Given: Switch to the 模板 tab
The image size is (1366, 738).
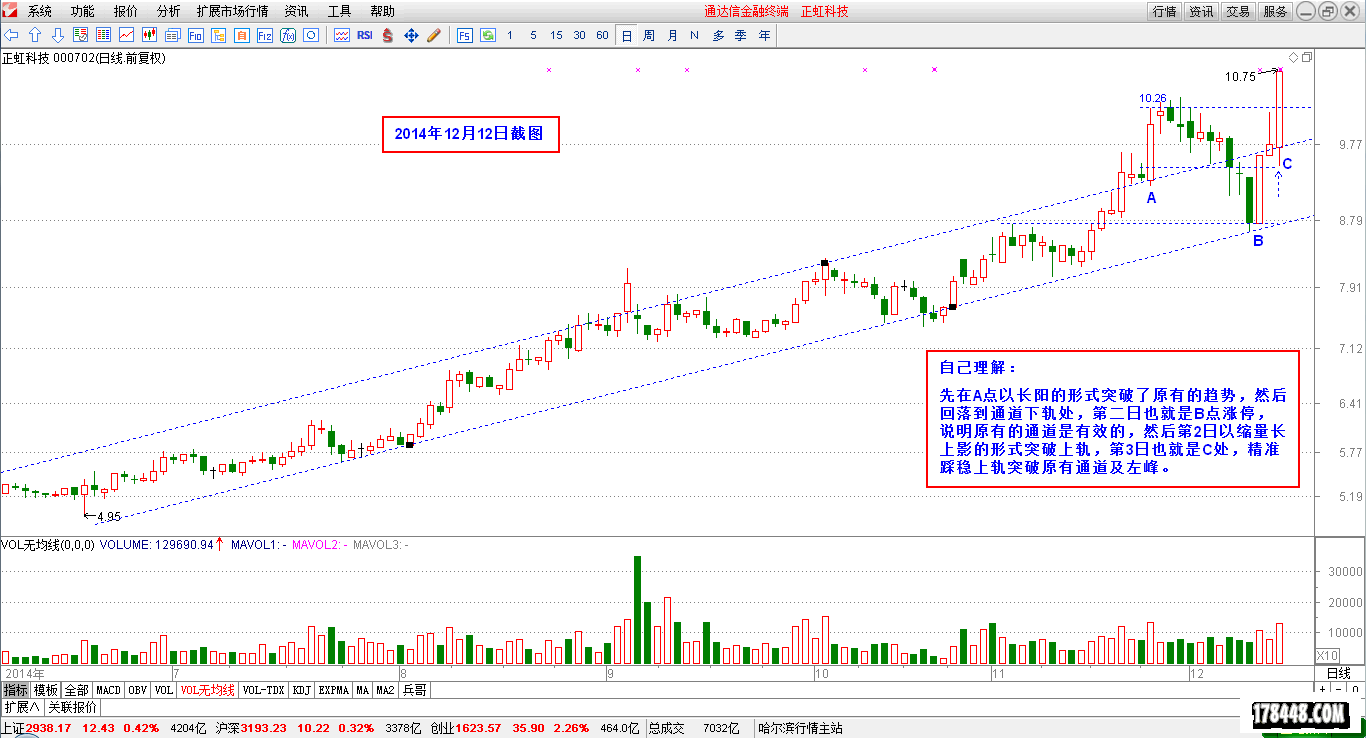Looking at the screenshot, I should [46, 690].
